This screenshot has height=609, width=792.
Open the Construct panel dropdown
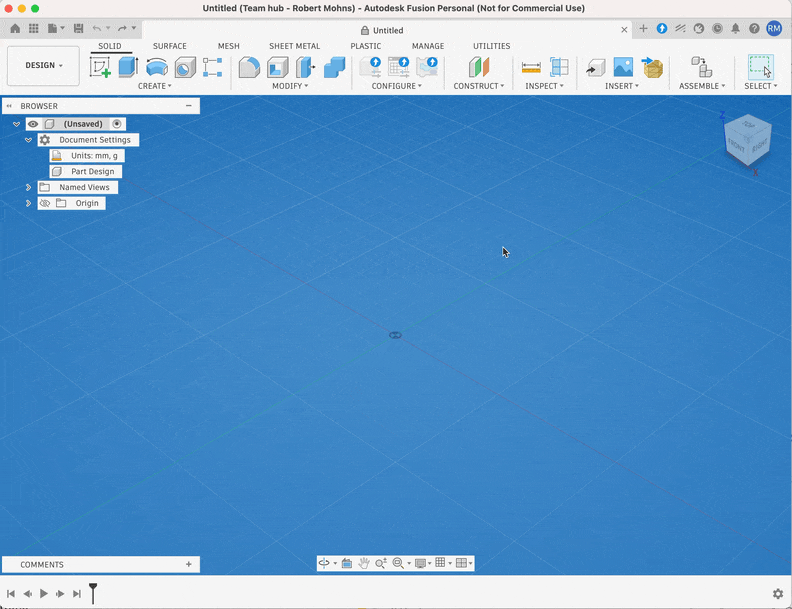pyautogui.click(x=479, y=86)
